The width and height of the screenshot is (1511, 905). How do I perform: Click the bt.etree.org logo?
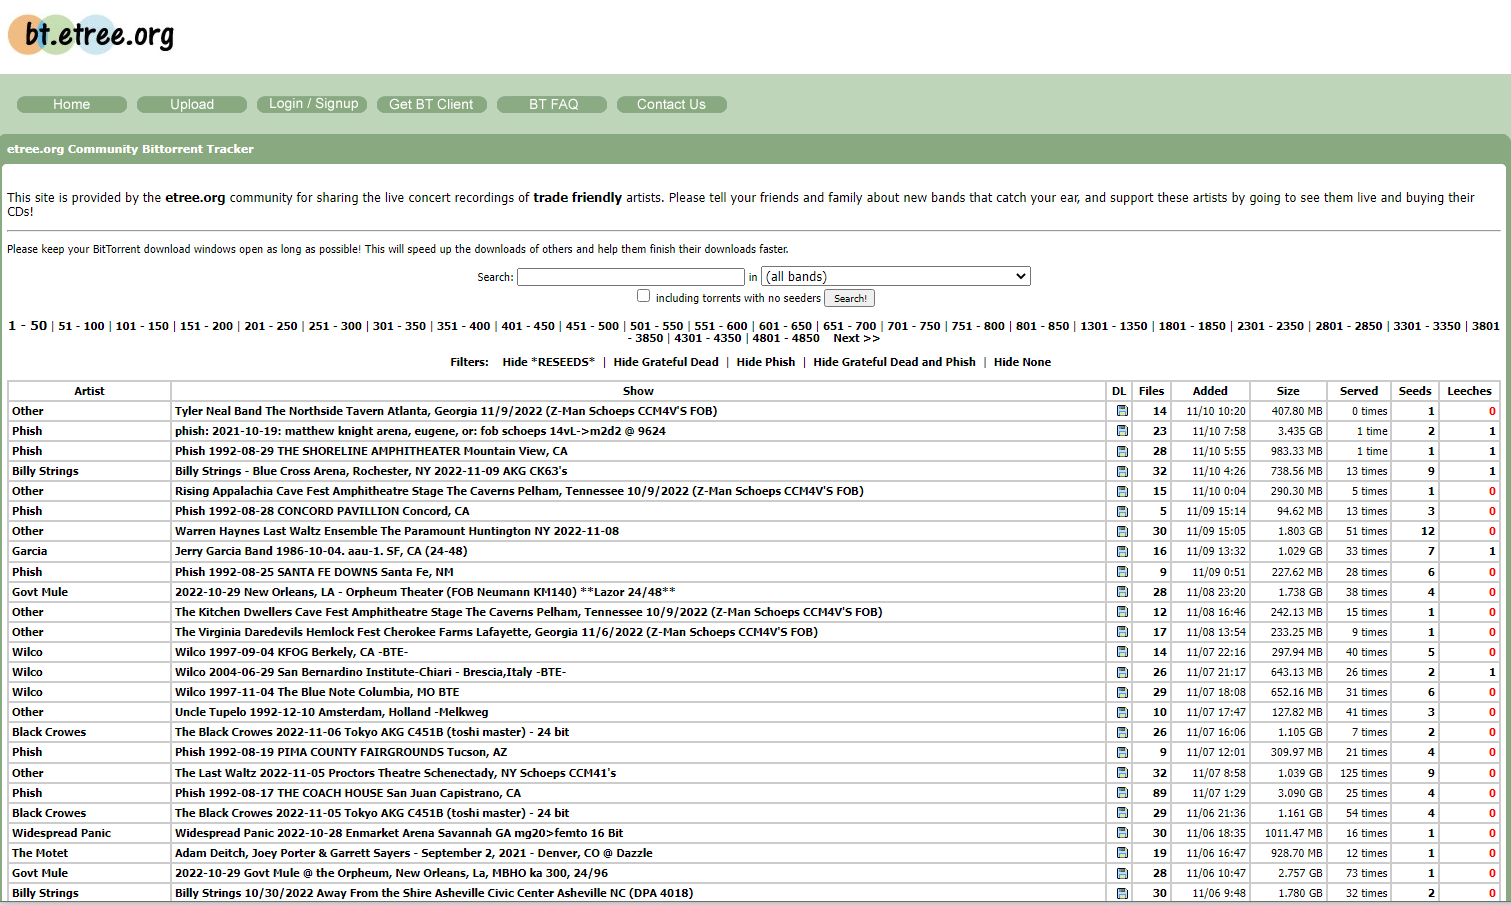(x=92, y=34)
